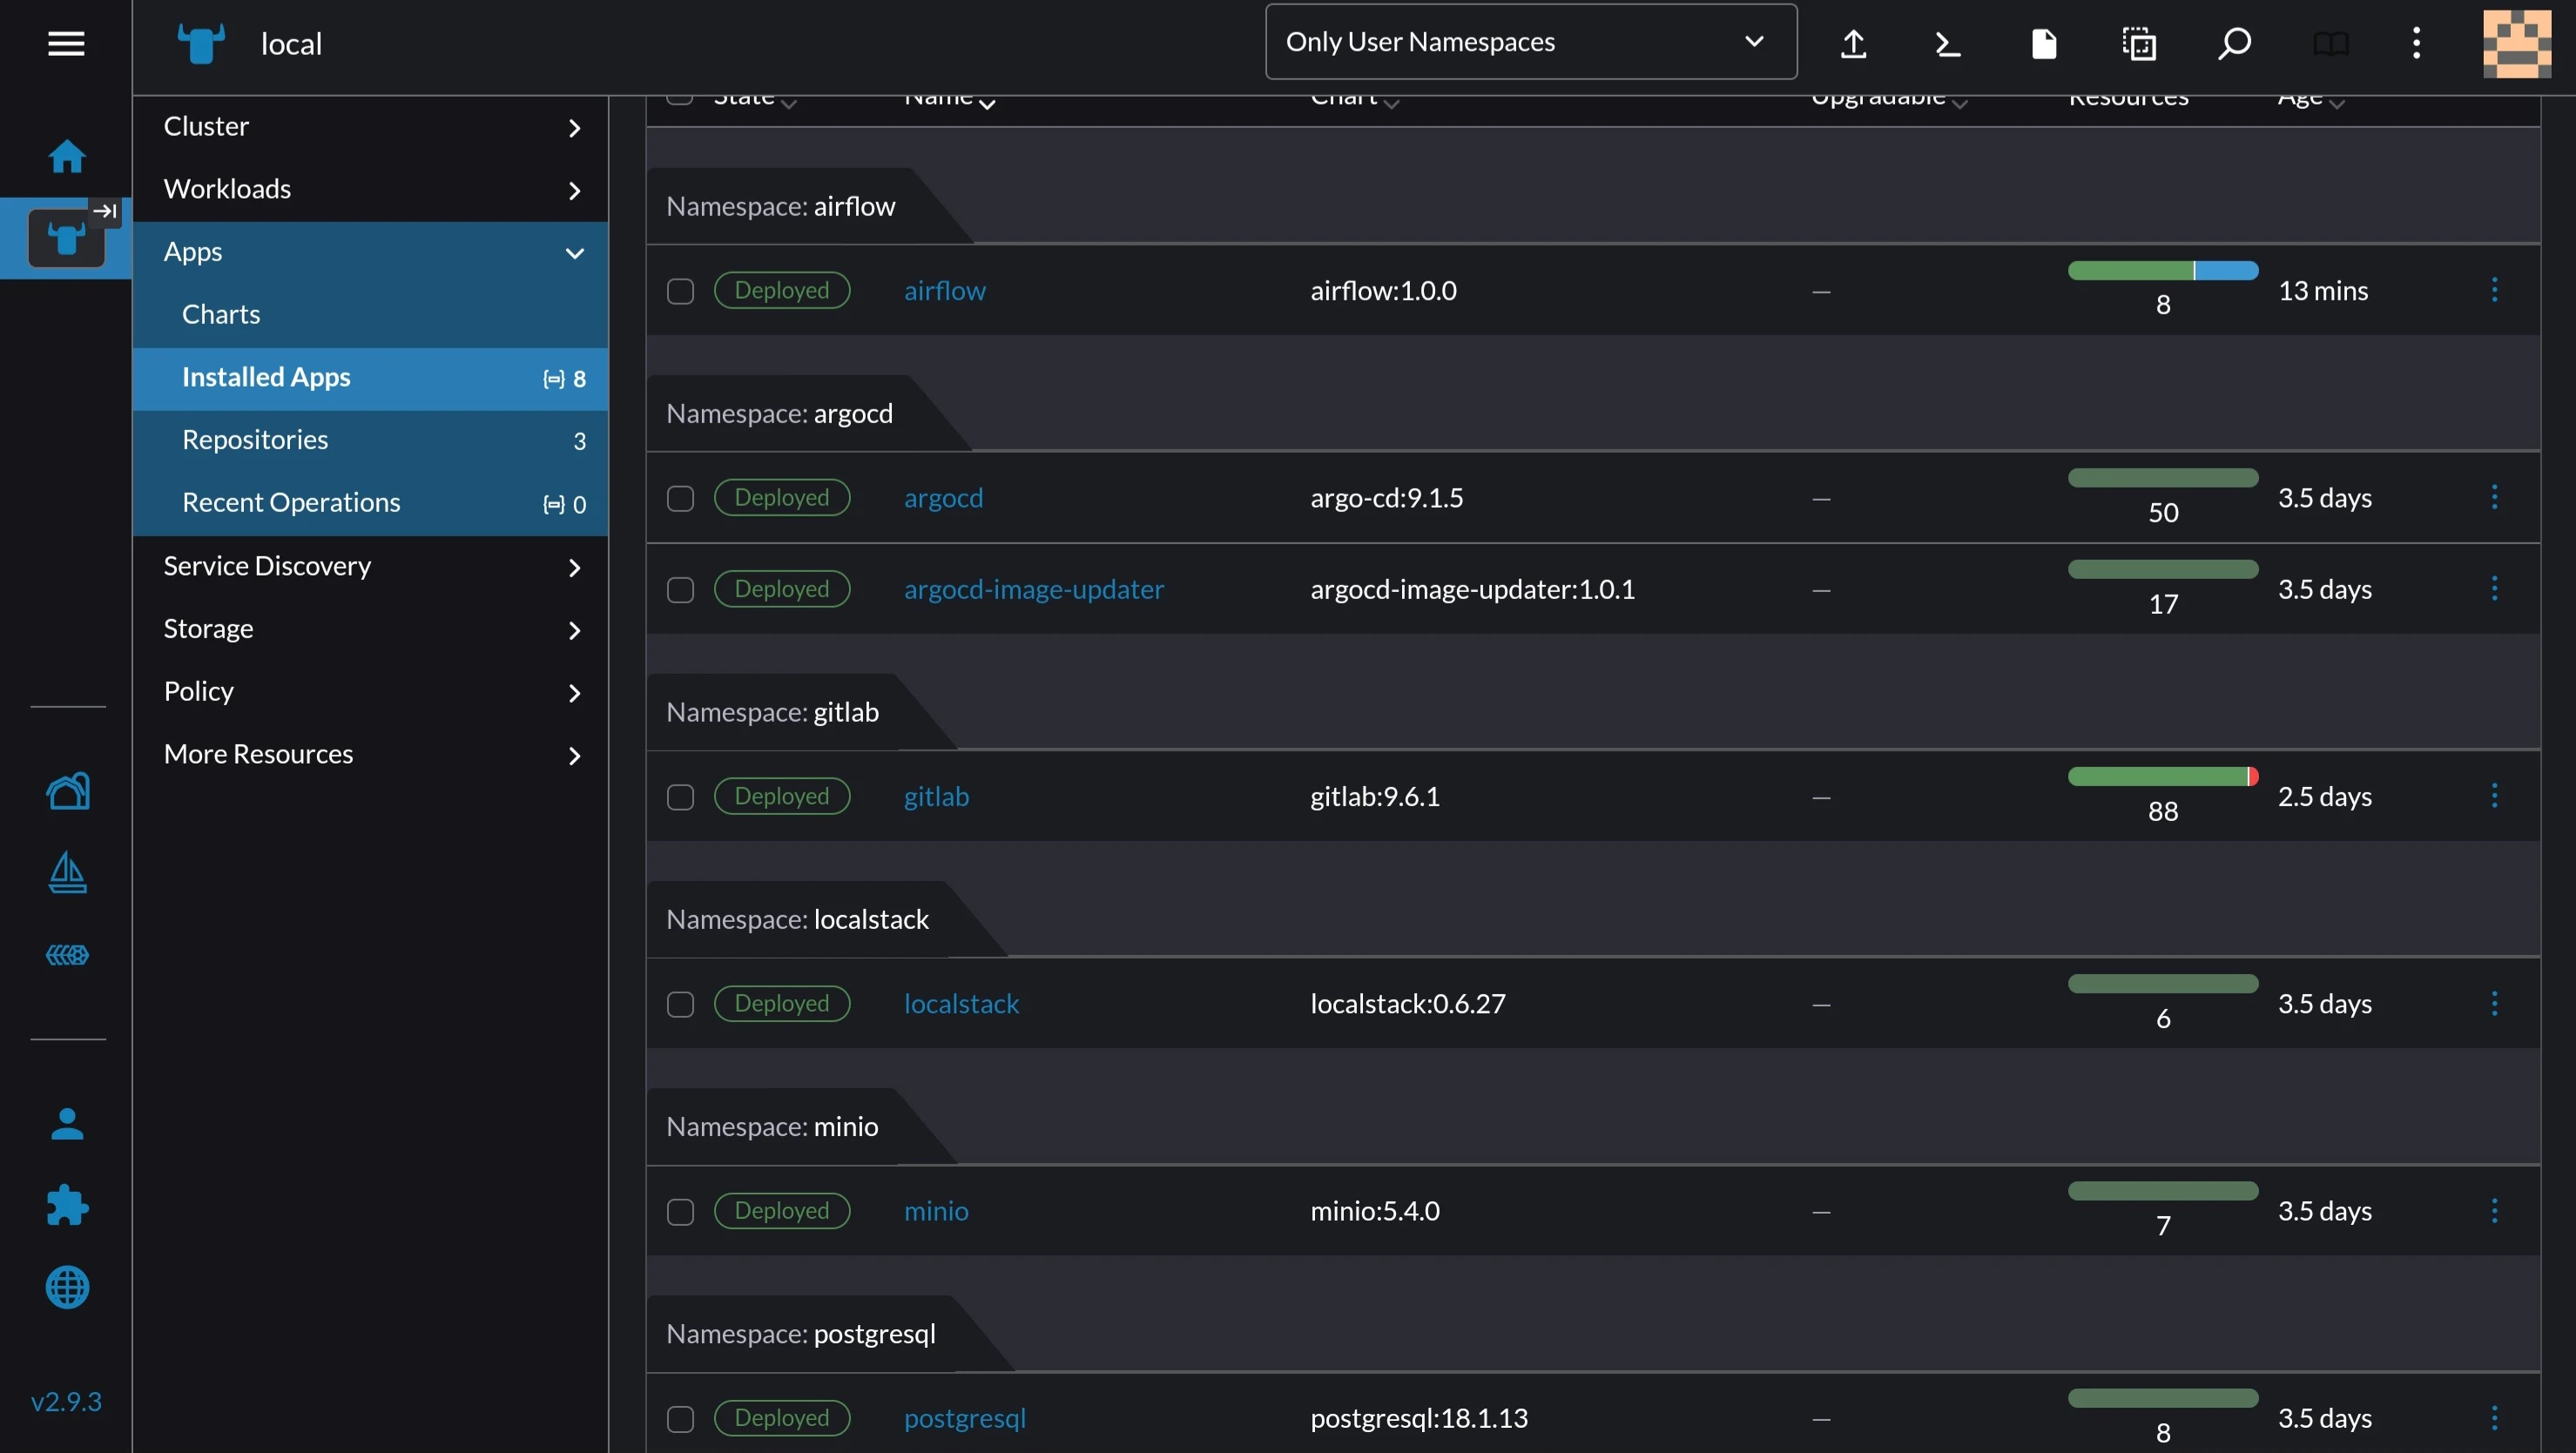2576x1453 pixels.
Task: Select the localstack app checkbox
Action: [680, 1004]
